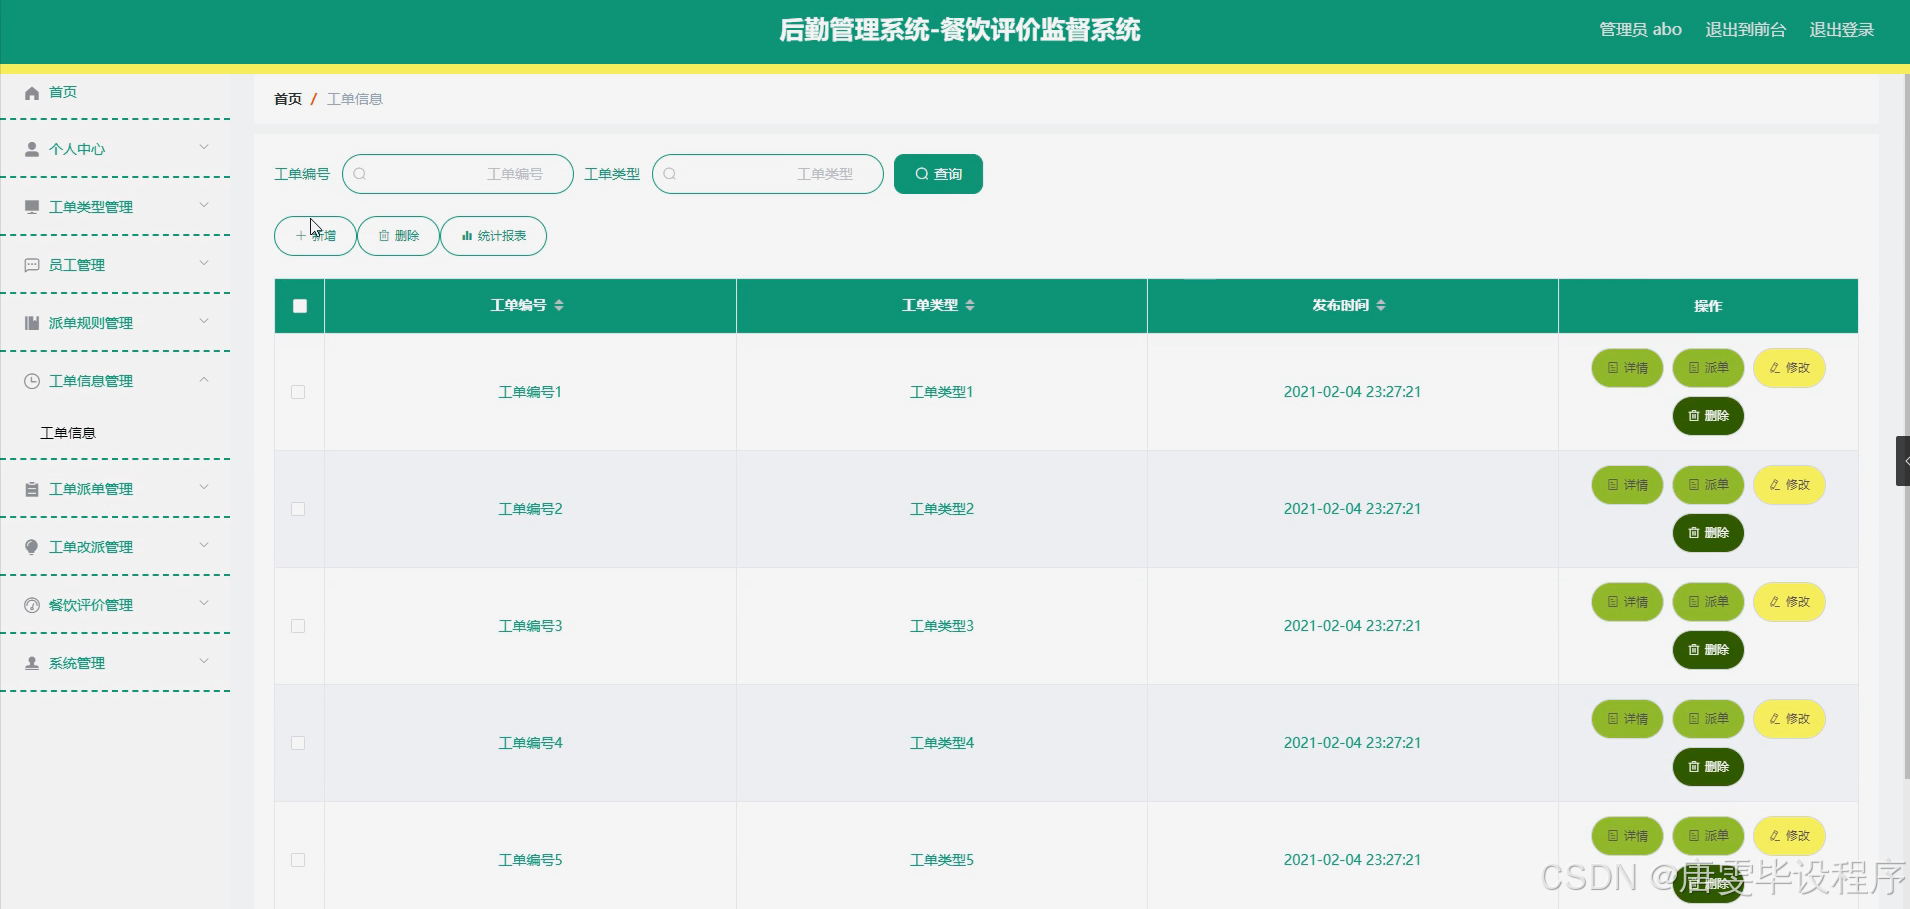Toggle the select-all checkbox in table header

tap(300, 306)
